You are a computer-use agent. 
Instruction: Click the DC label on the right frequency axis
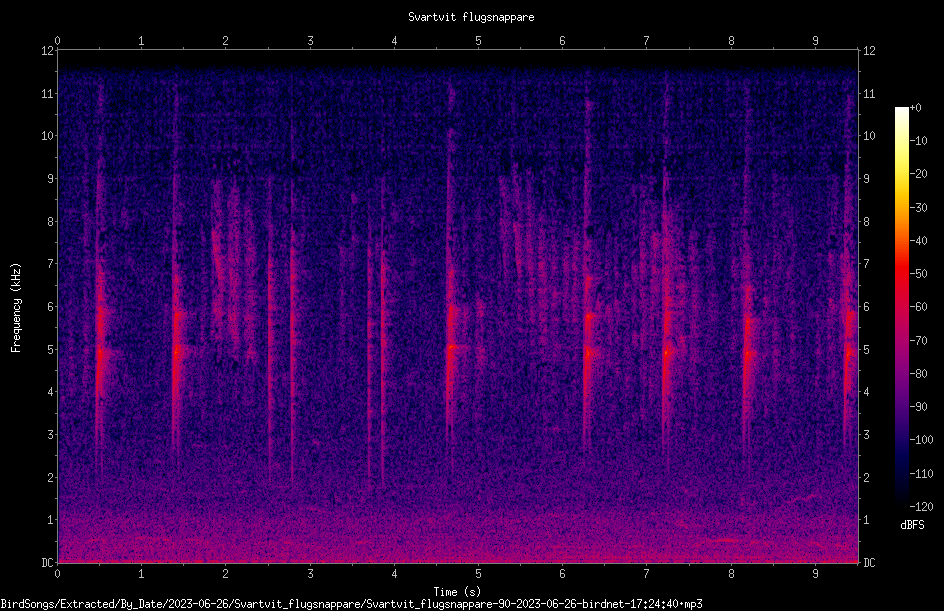869,563
